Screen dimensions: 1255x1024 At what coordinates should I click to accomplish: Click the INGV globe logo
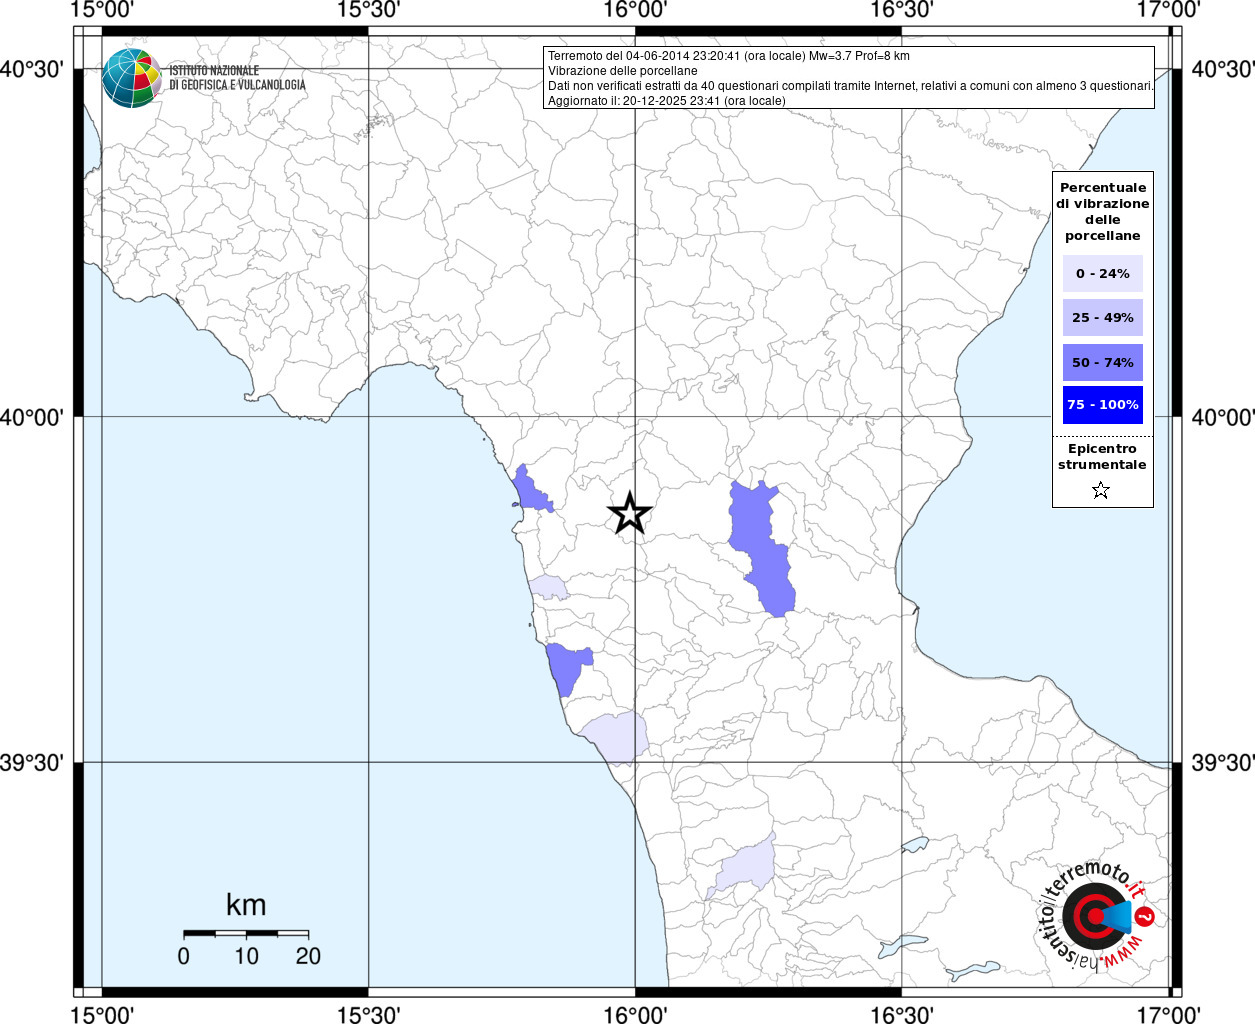[132, 78]
